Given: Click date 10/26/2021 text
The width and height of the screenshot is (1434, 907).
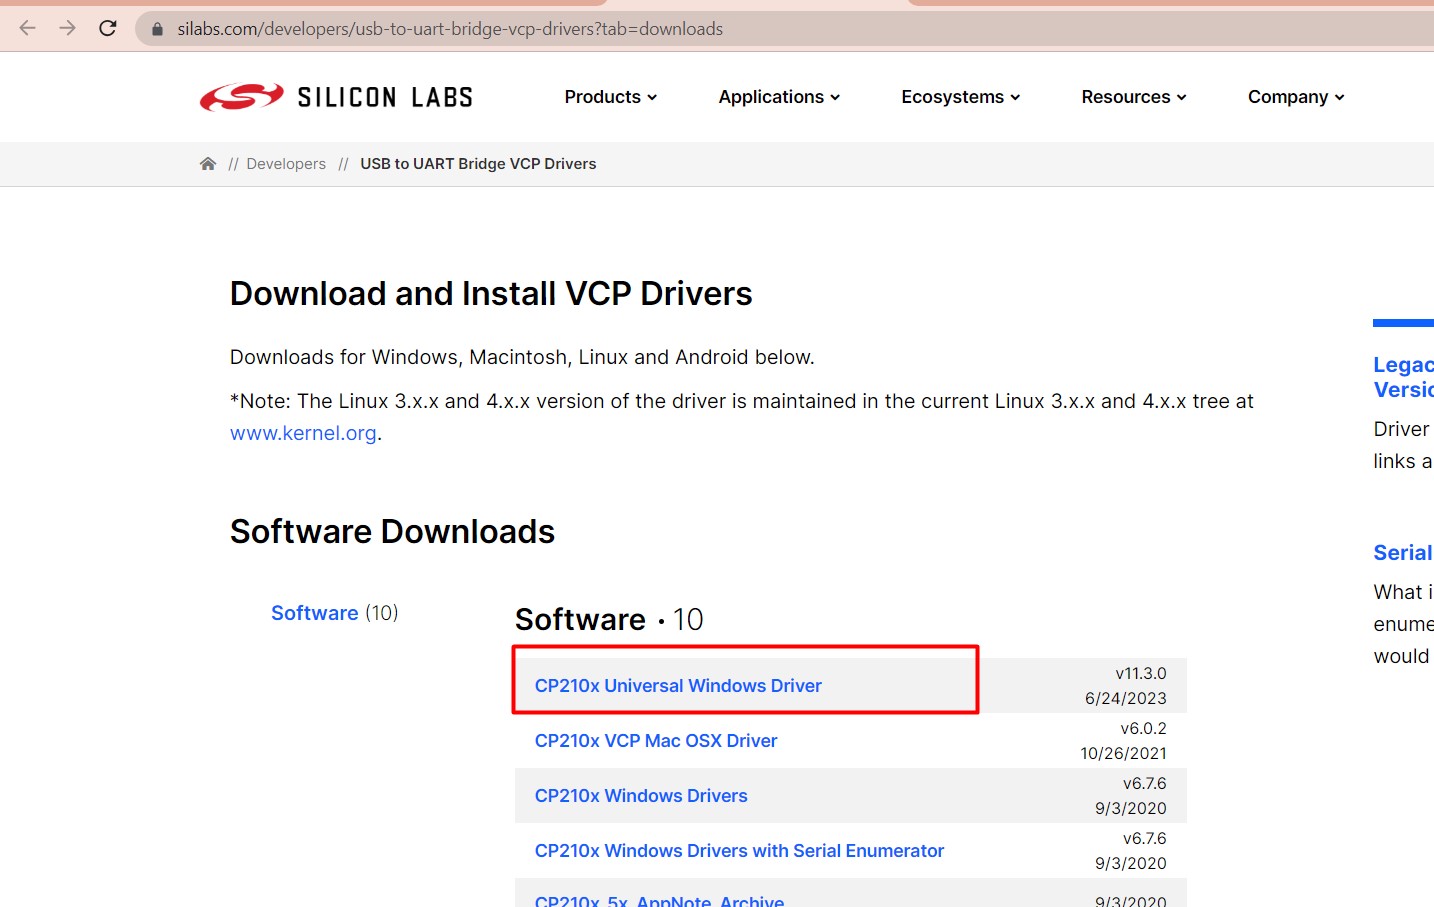Looking at the screenshot, I should [x=1123, y=754].
